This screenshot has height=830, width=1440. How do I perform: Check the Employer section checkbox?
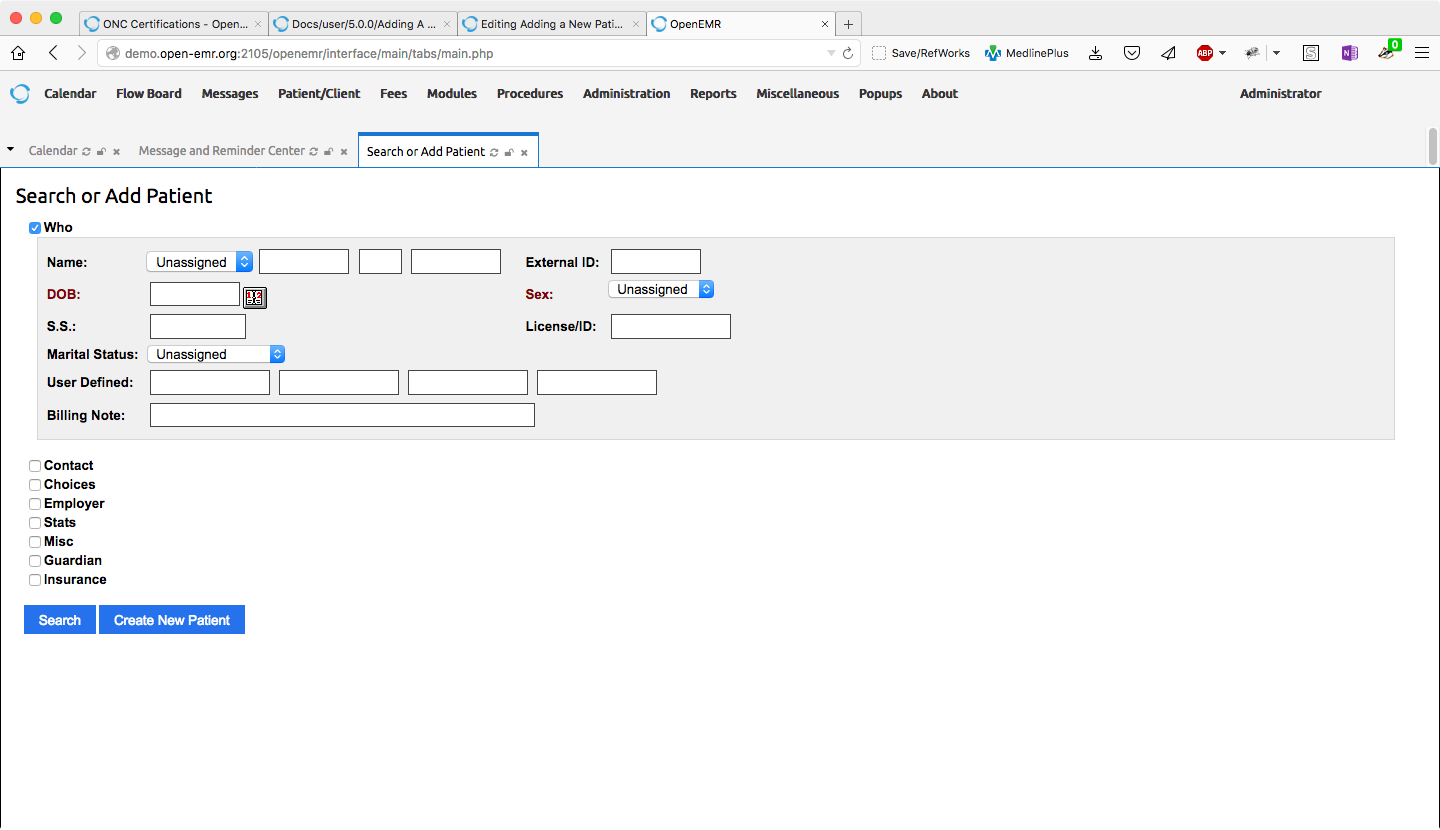(35, 504)
